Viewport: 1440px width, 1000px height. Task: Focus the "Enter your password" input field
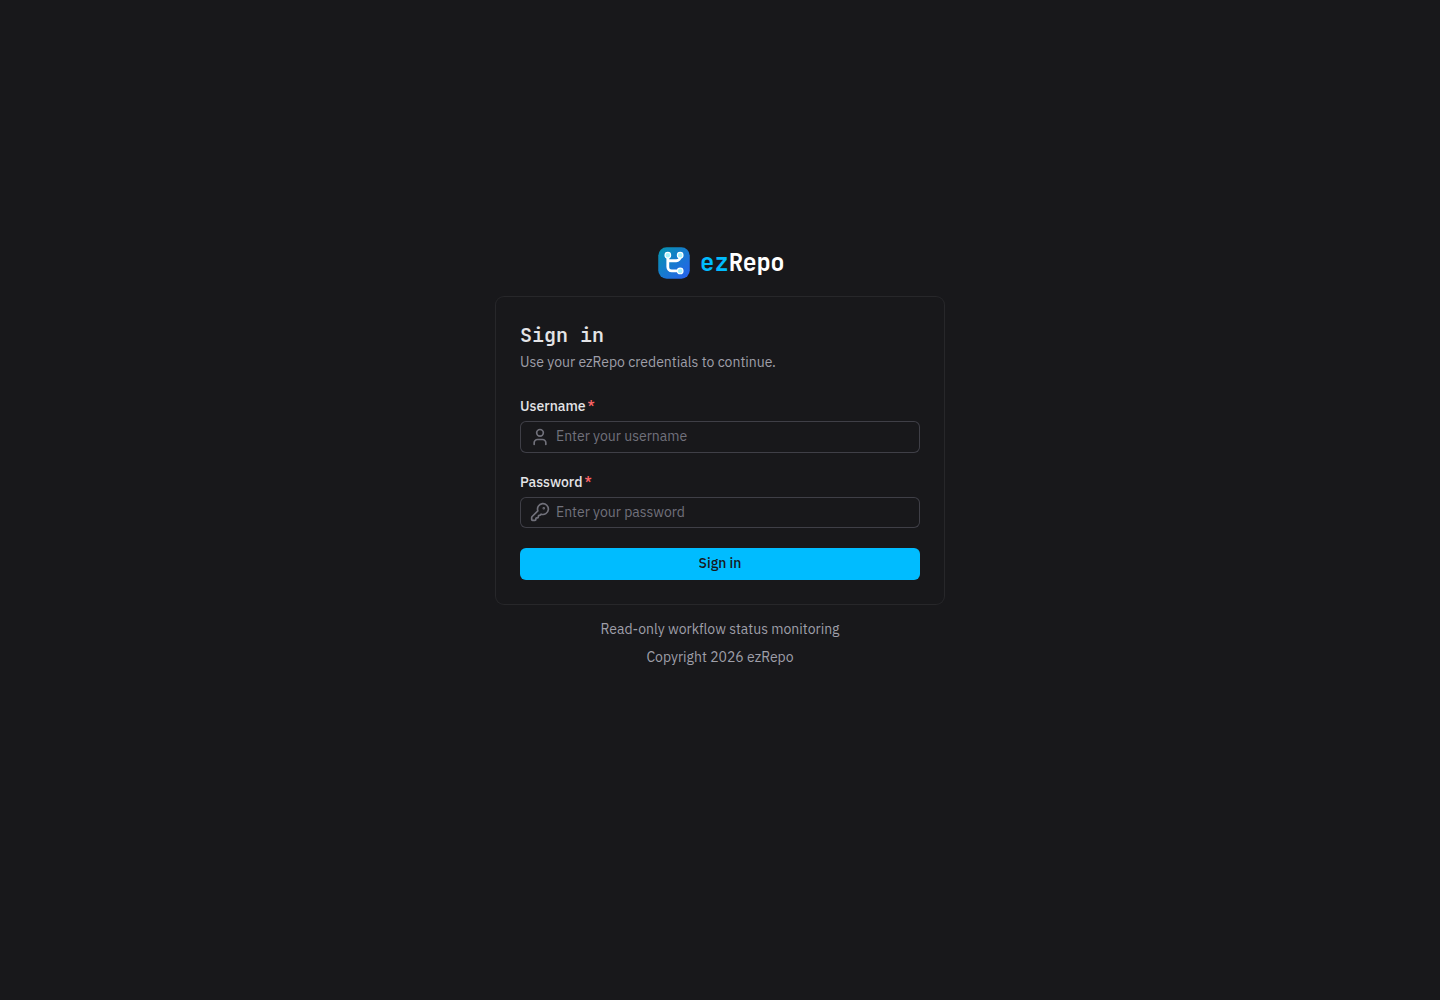point(720,512)
